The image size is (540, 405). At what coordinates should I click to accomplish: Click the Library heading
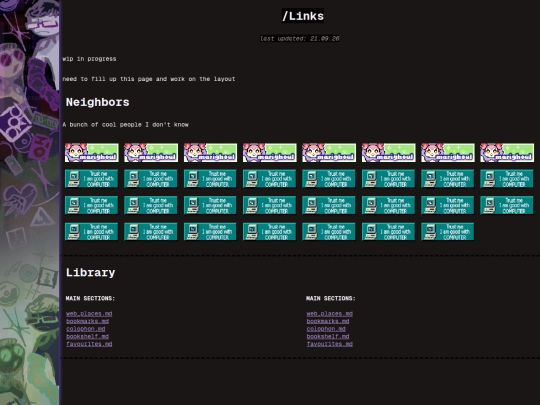(x=90, y=272)
